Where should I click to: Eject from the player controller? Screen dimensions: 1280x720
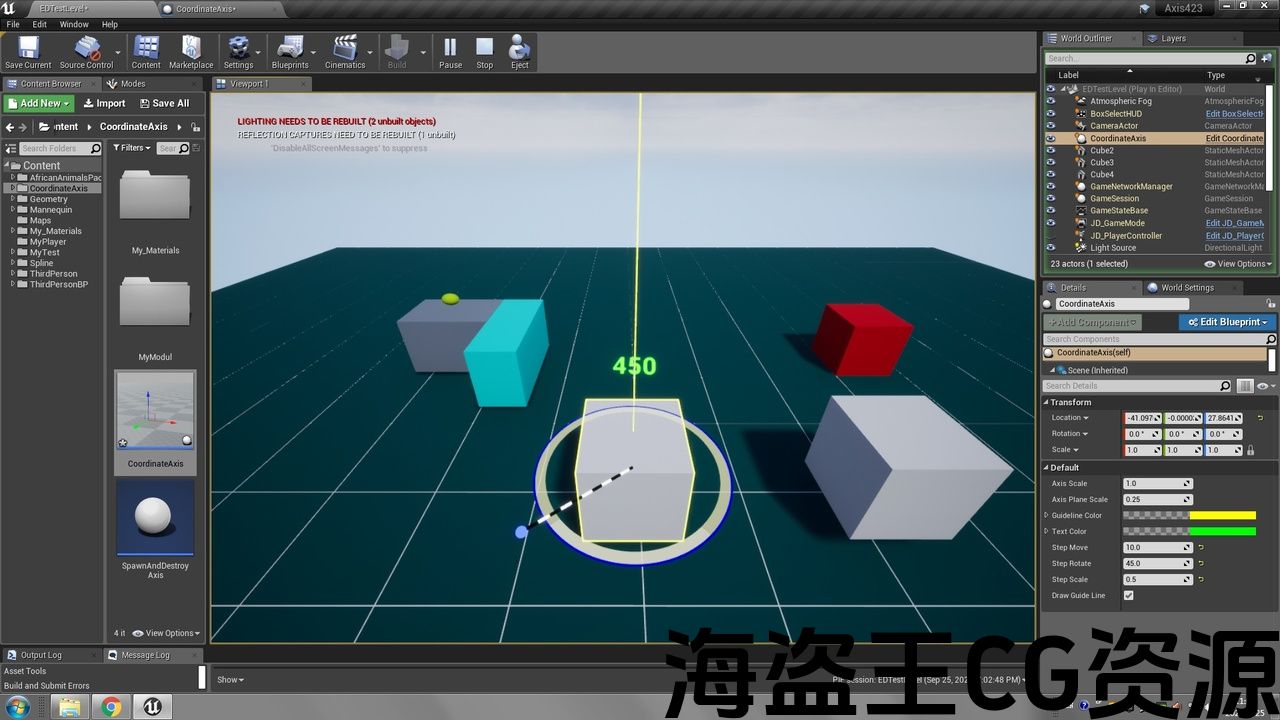519,52
